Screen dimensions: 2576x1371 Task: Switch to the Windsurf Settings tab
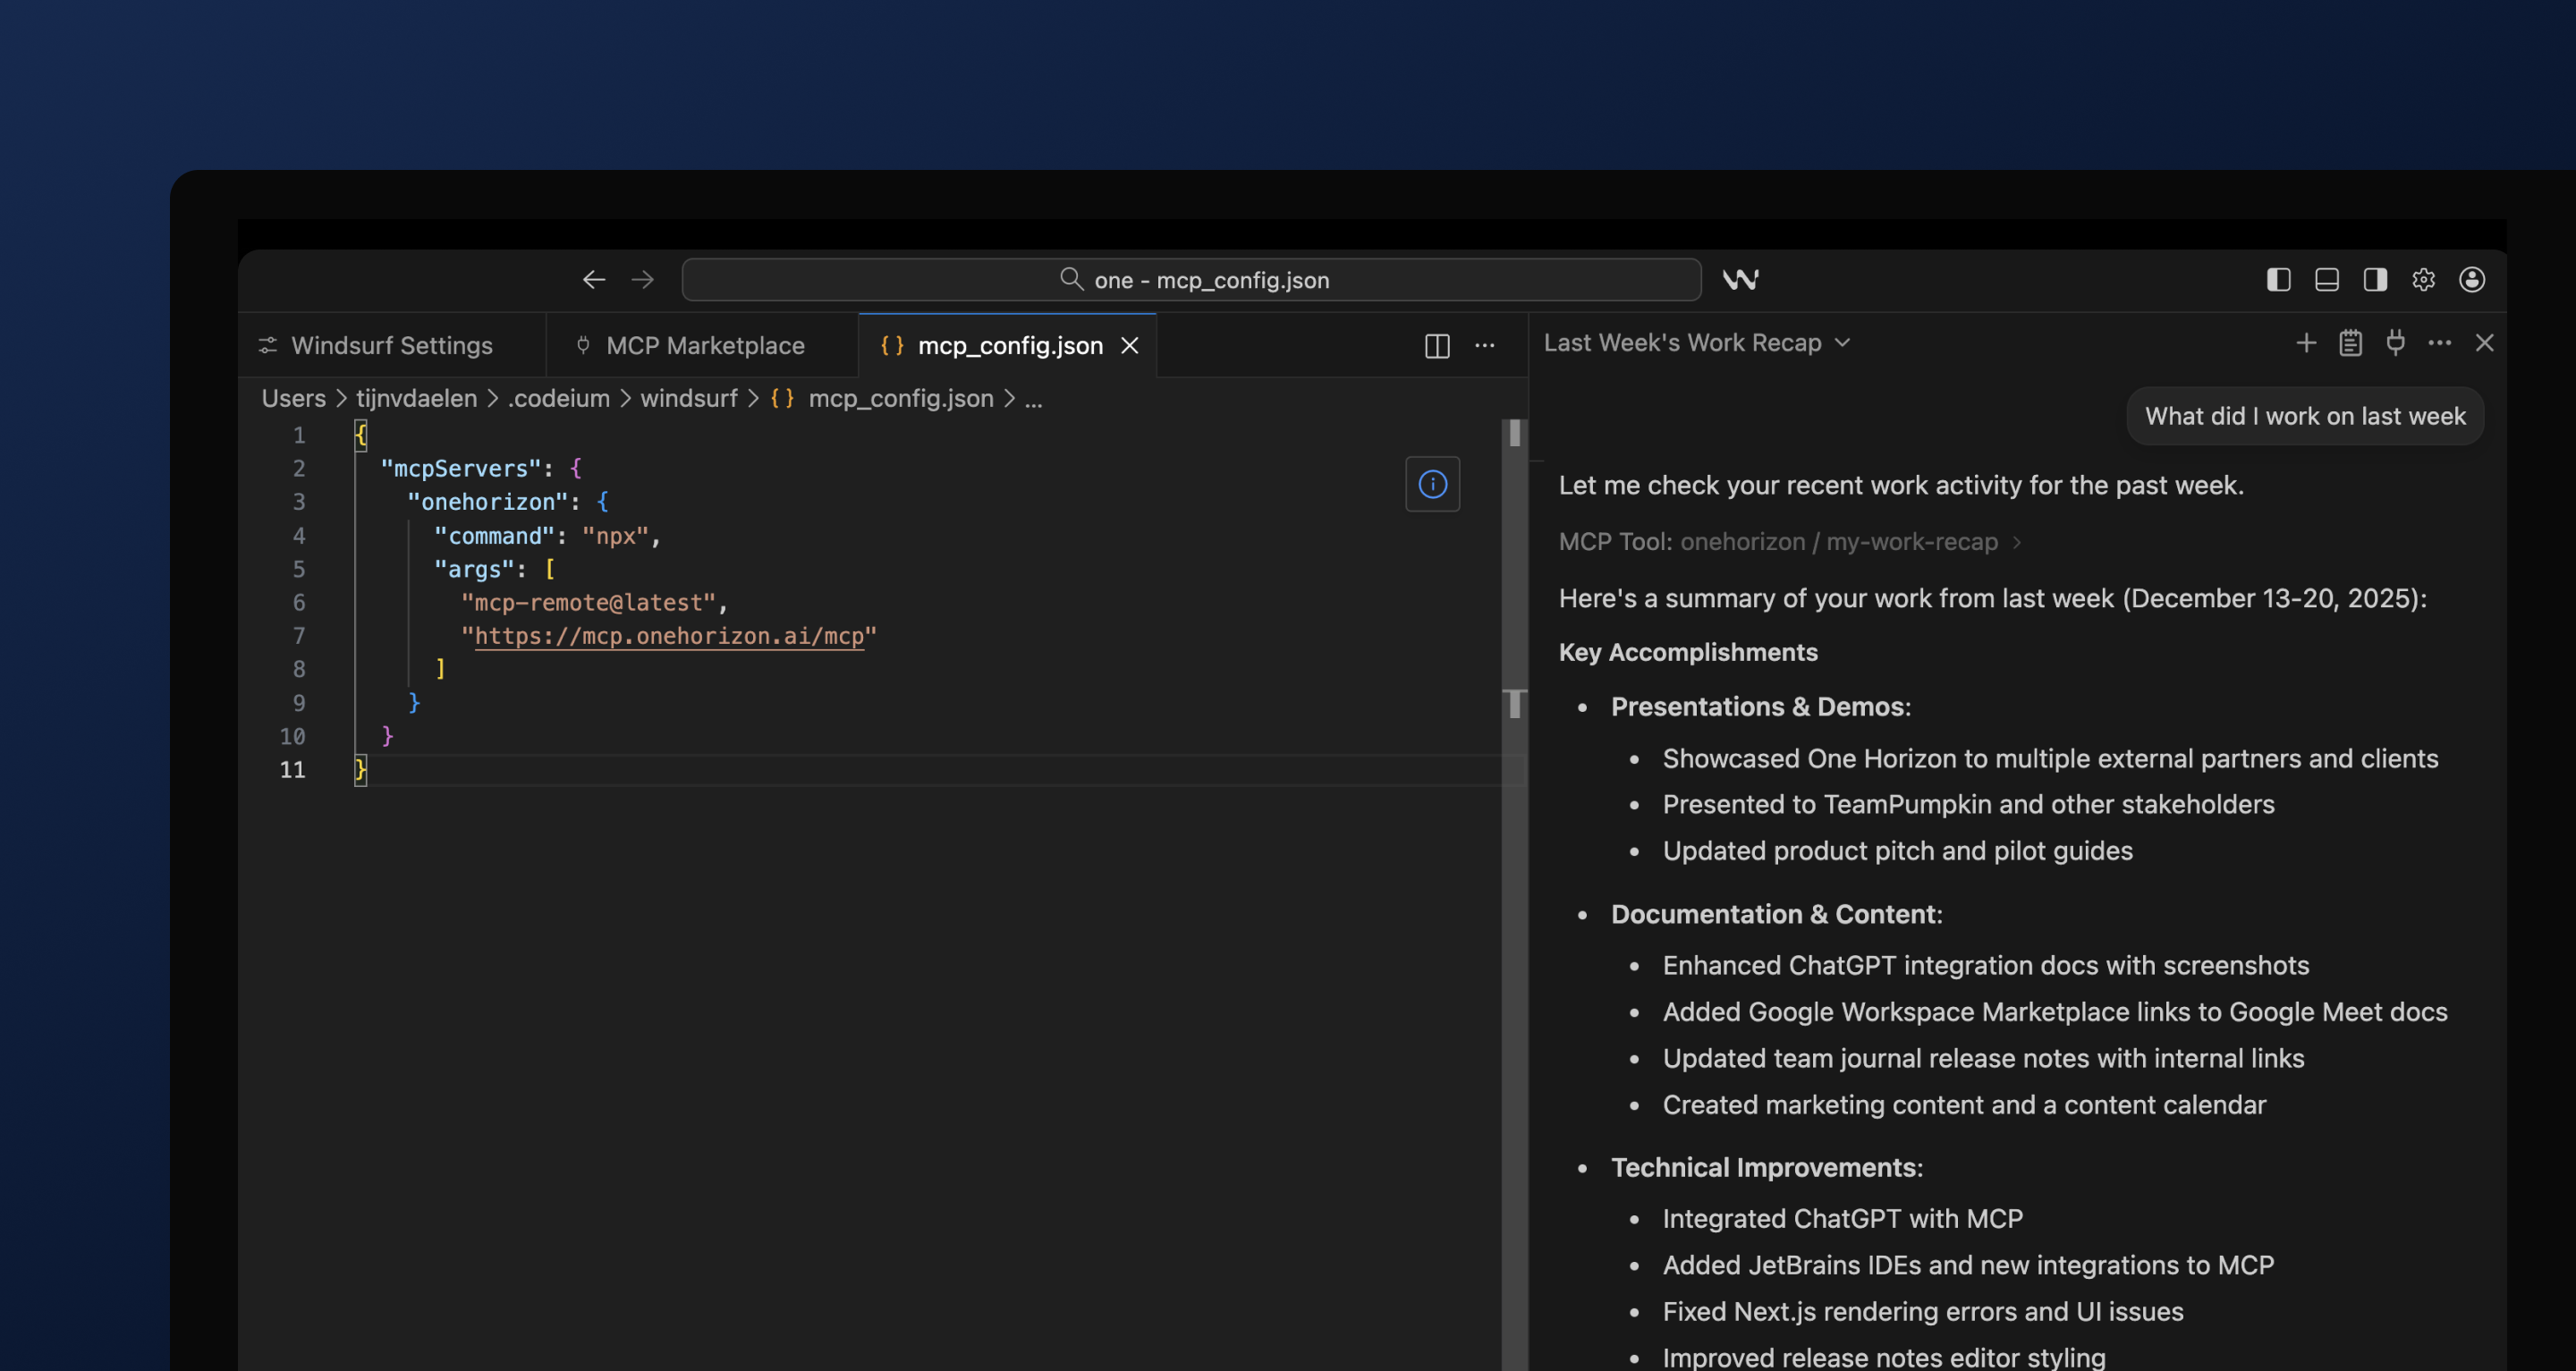[377, 346]
